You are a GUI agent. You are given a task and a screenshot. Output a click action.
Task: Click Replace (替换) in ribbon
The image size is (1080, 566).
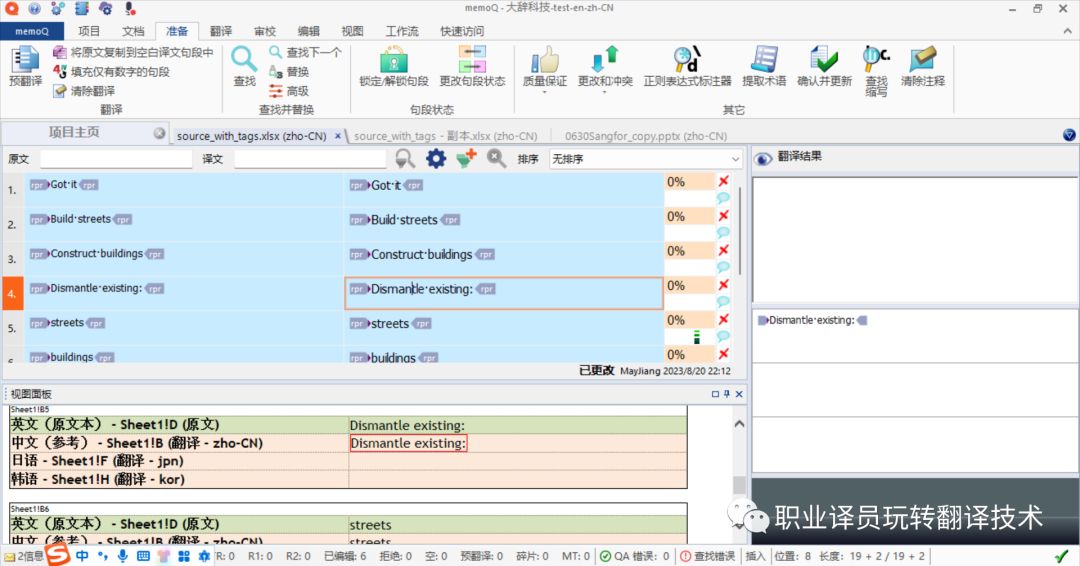[x=289, y=72]
